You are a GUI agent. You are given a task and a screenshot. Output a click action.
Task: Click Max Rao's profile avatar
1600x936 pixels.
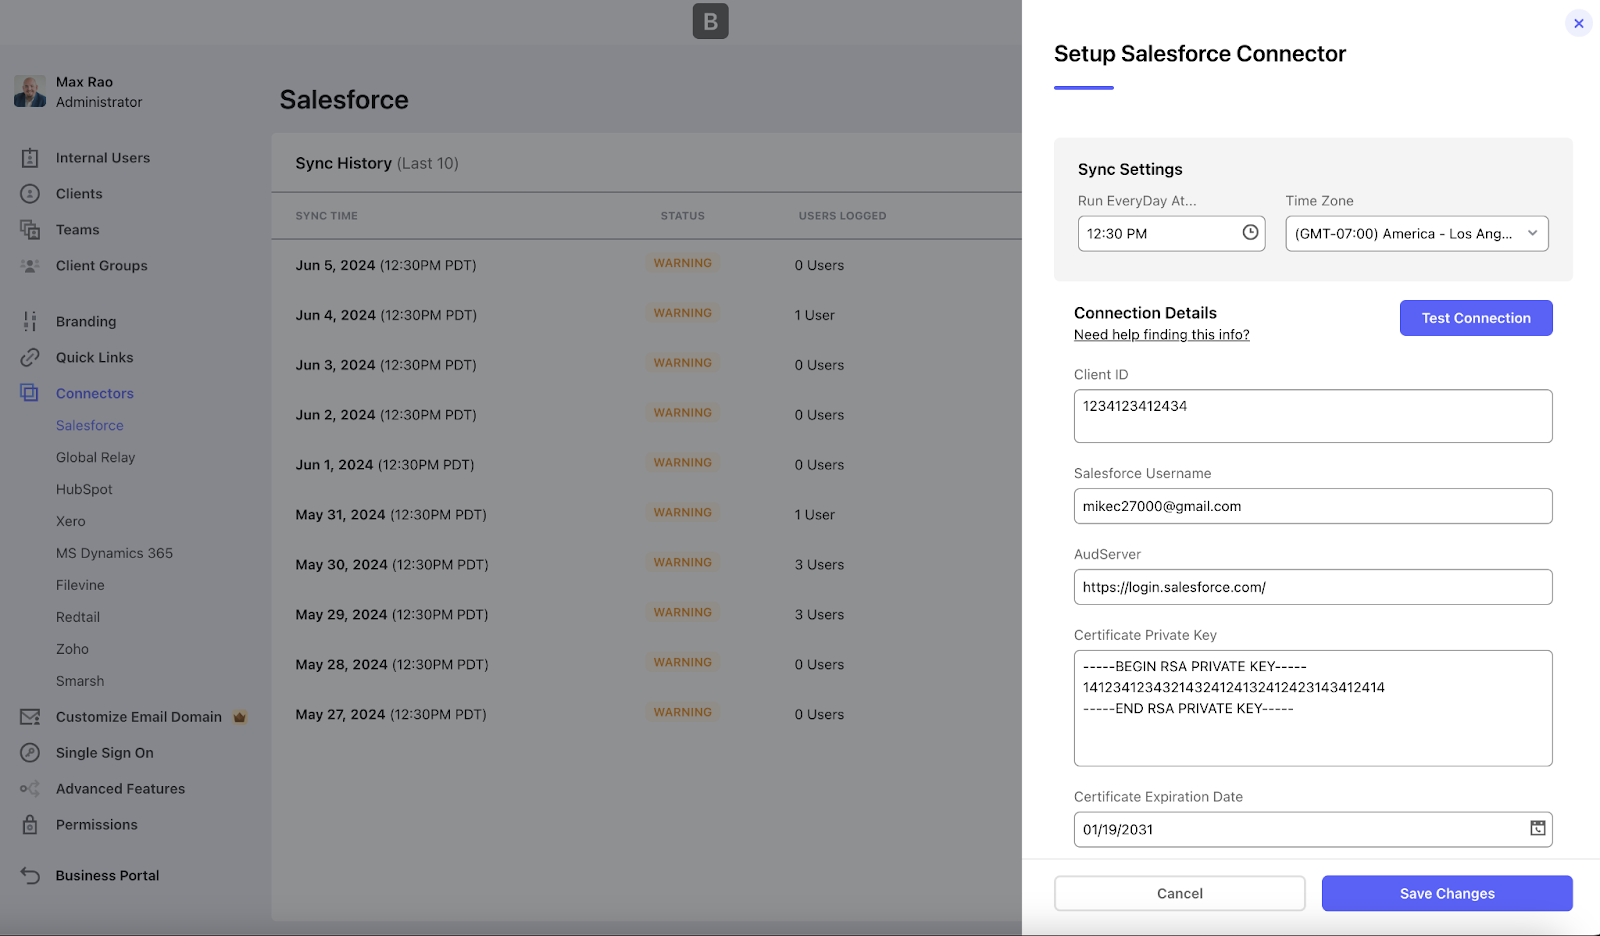point(30,91)
